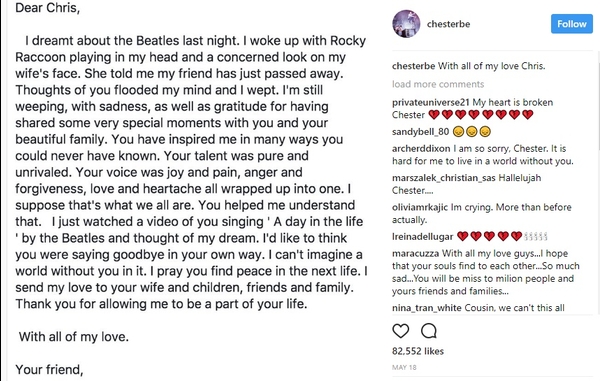Open oliviamrkajic commenter profile
Image resolution: width=600 pixels, height=381 pixels.
tap(420, 207)
